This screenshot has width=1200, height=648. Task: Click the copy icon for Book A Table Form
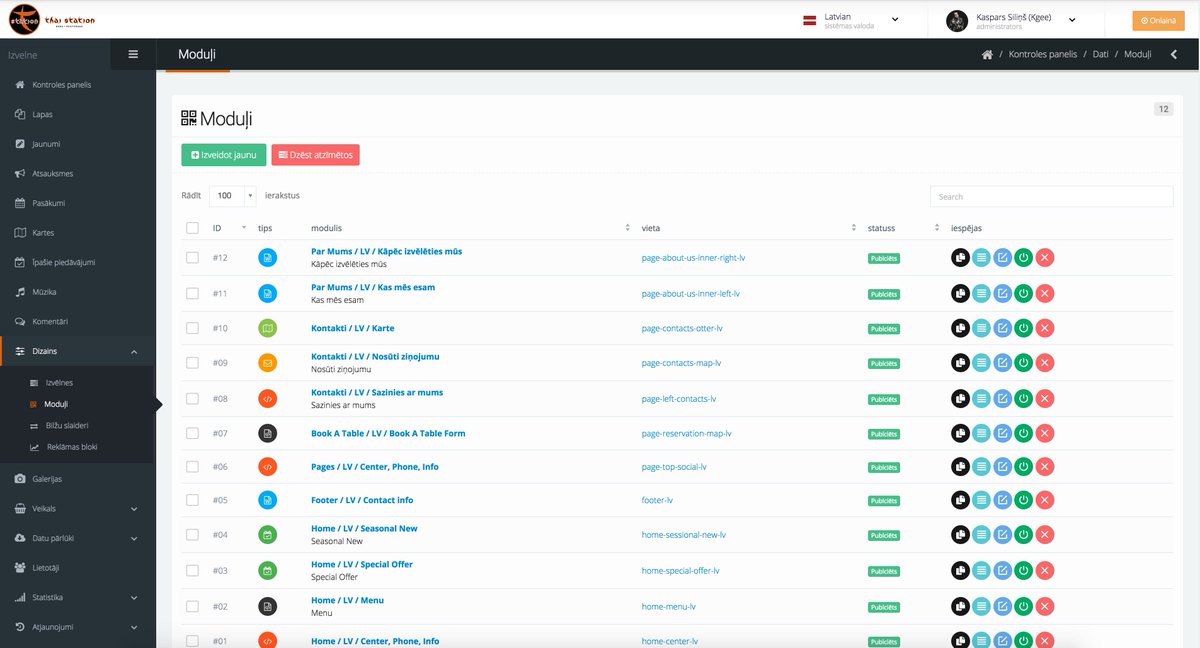960,434
